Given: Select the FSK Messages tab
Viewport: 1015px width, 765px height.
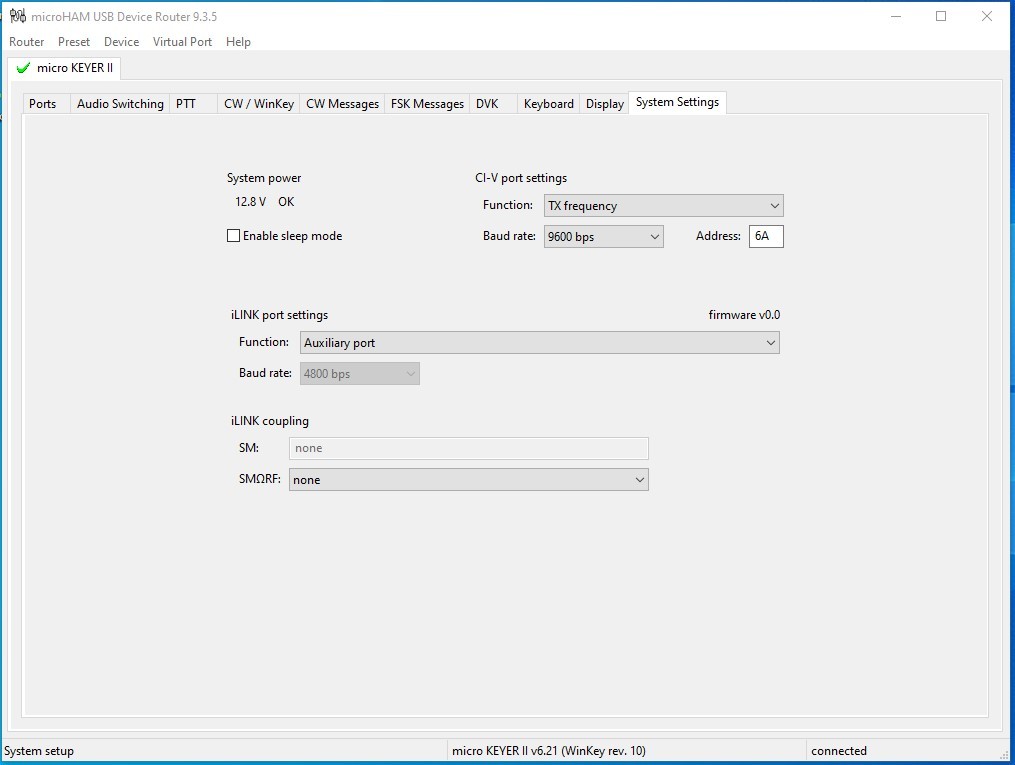Looking at the screenshot, I should [427, 104].
